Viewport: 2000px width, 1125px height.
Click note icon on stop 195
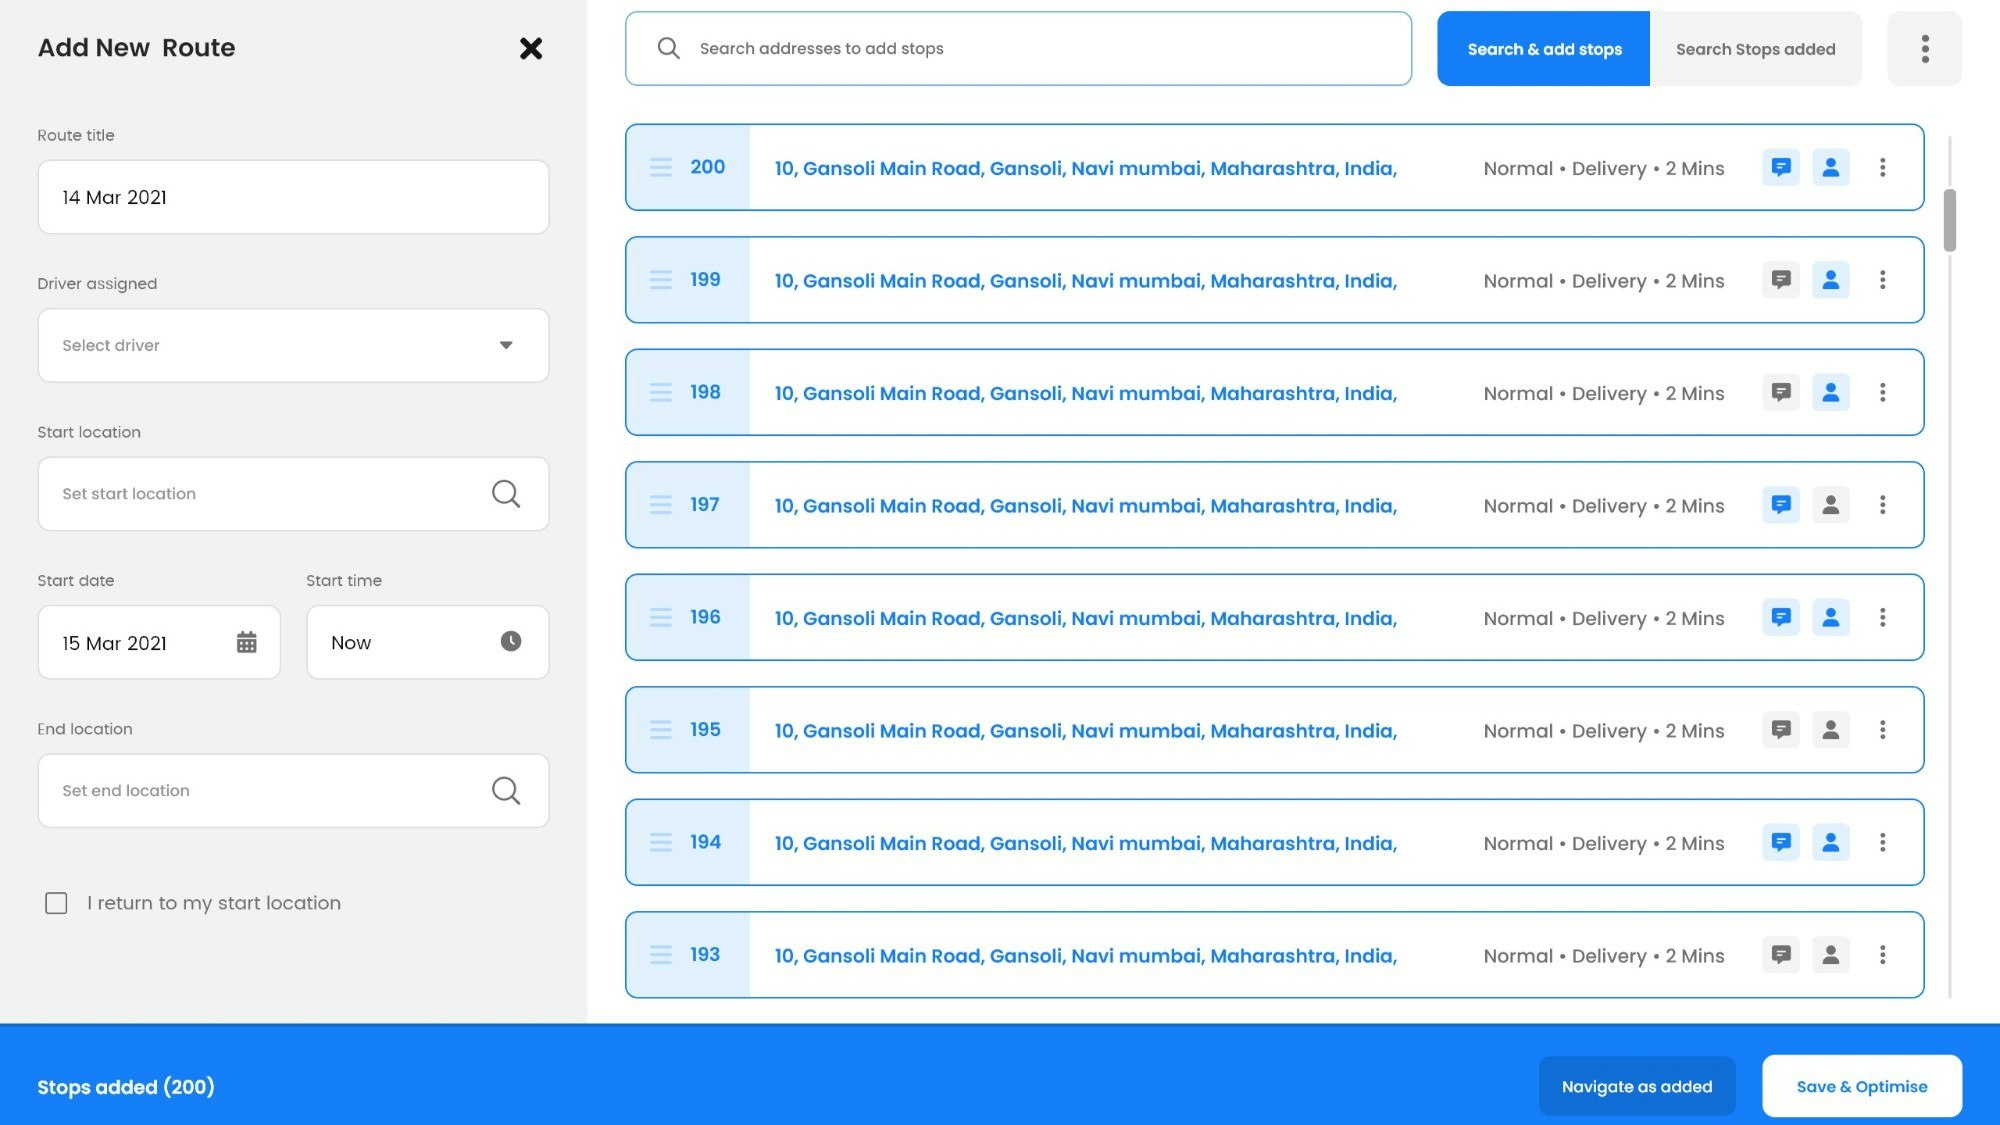(x=1780, y=730)
